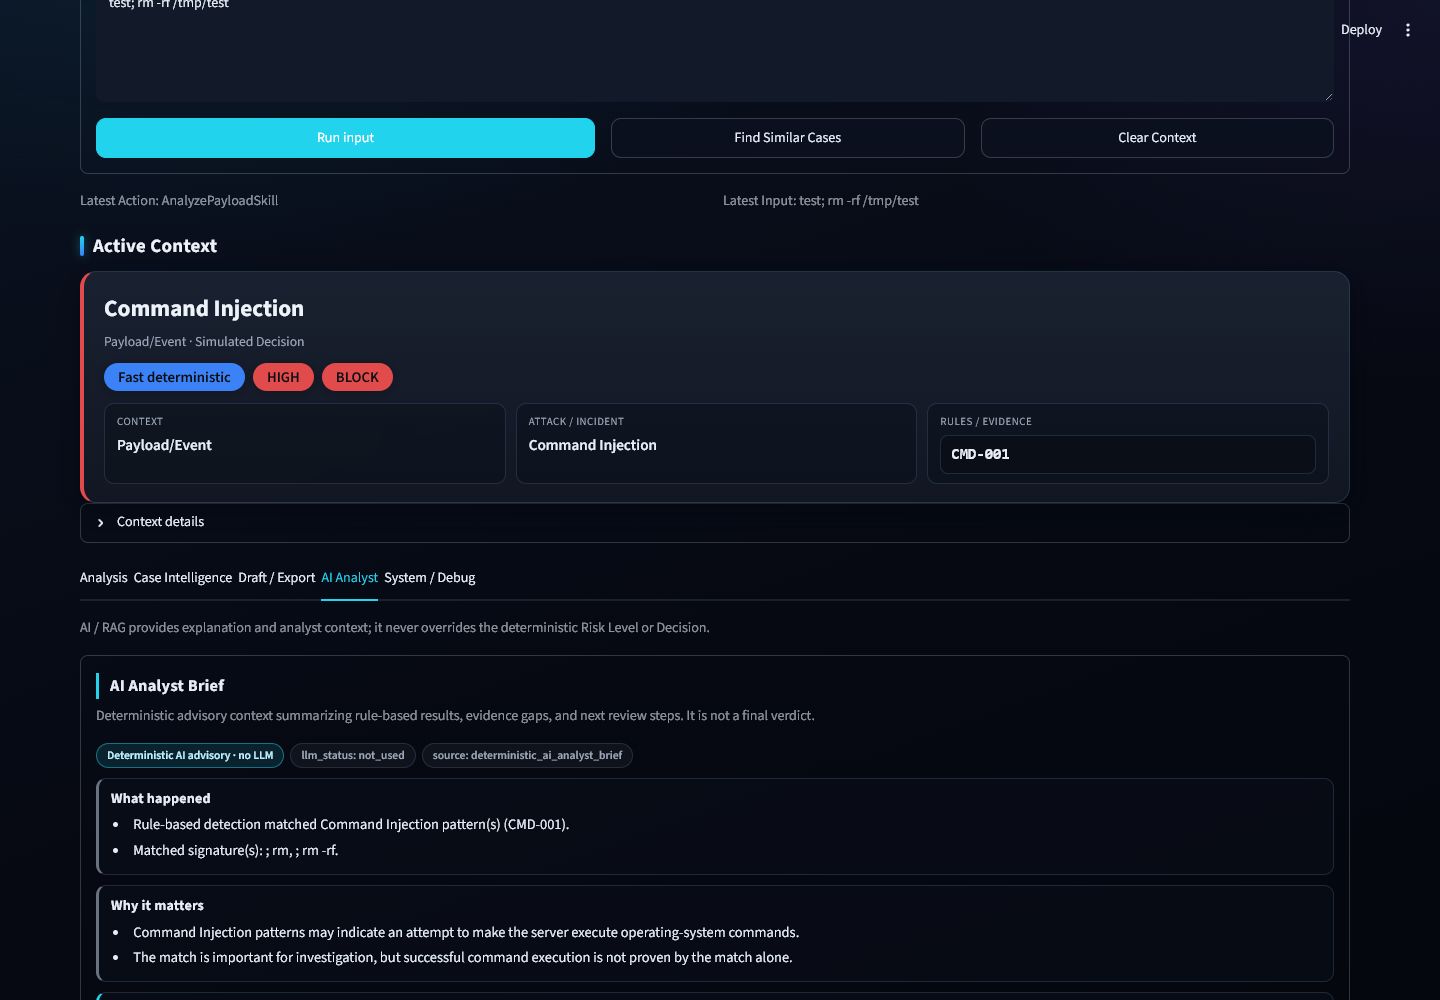This screenshot has height=1000, width=1440.
Task: Click the 'Deterministic AI advisory · no LLM' chip
Action: [190, 756]
